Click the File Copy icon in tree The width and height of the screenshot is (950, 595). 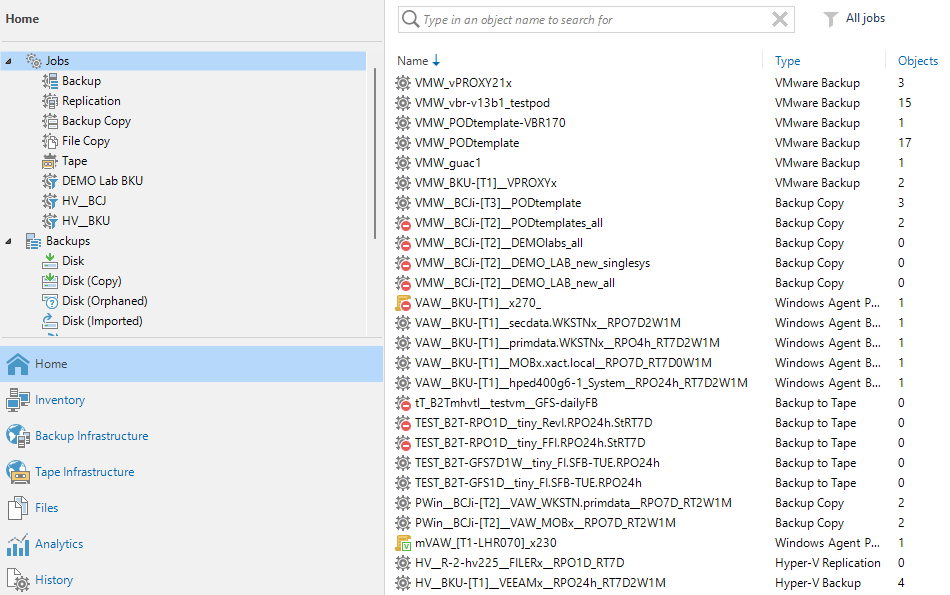tap(51, 141)
